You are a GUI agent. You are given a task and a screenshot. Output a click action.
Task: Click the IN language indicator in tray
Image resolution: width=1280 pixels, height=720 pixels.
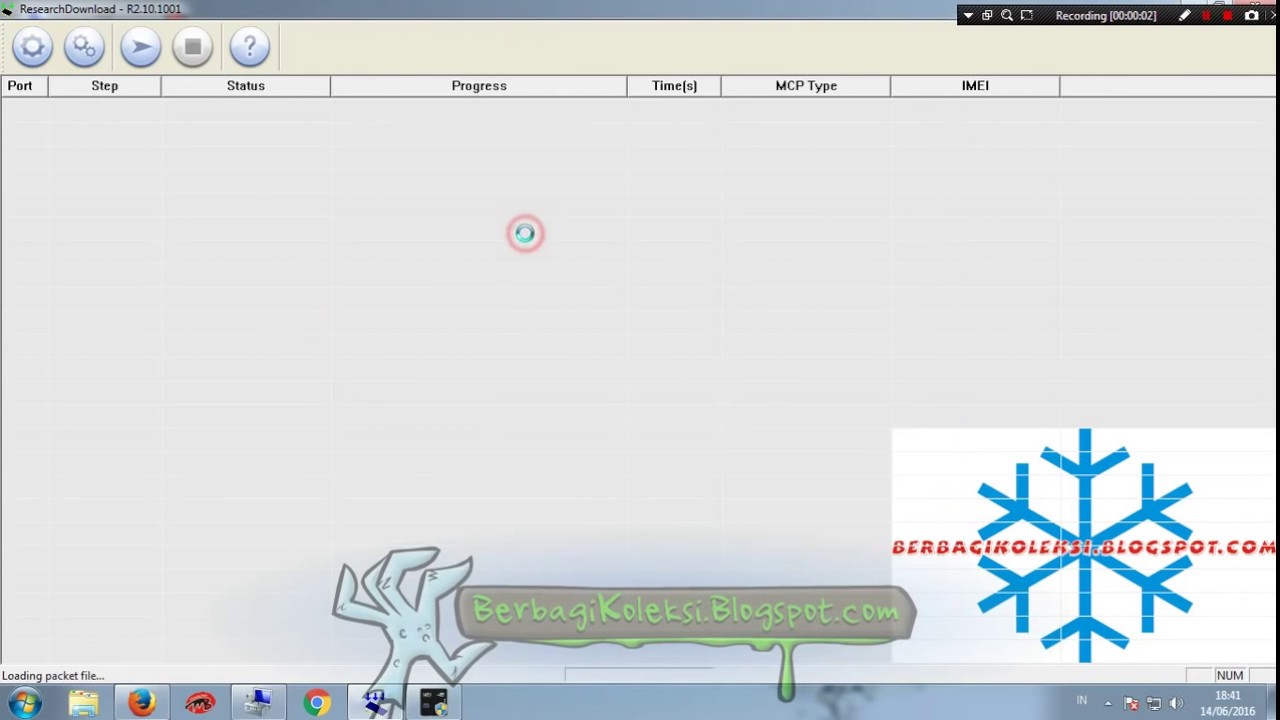pos(1082,700)
